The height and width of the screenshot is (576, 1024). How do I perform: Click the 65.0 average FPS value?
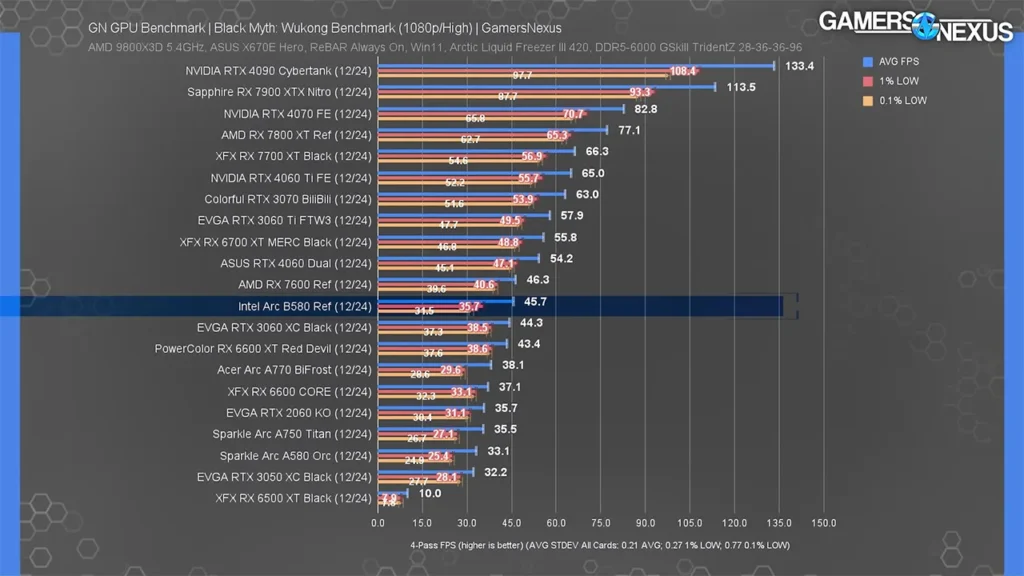tap(593, 173)
